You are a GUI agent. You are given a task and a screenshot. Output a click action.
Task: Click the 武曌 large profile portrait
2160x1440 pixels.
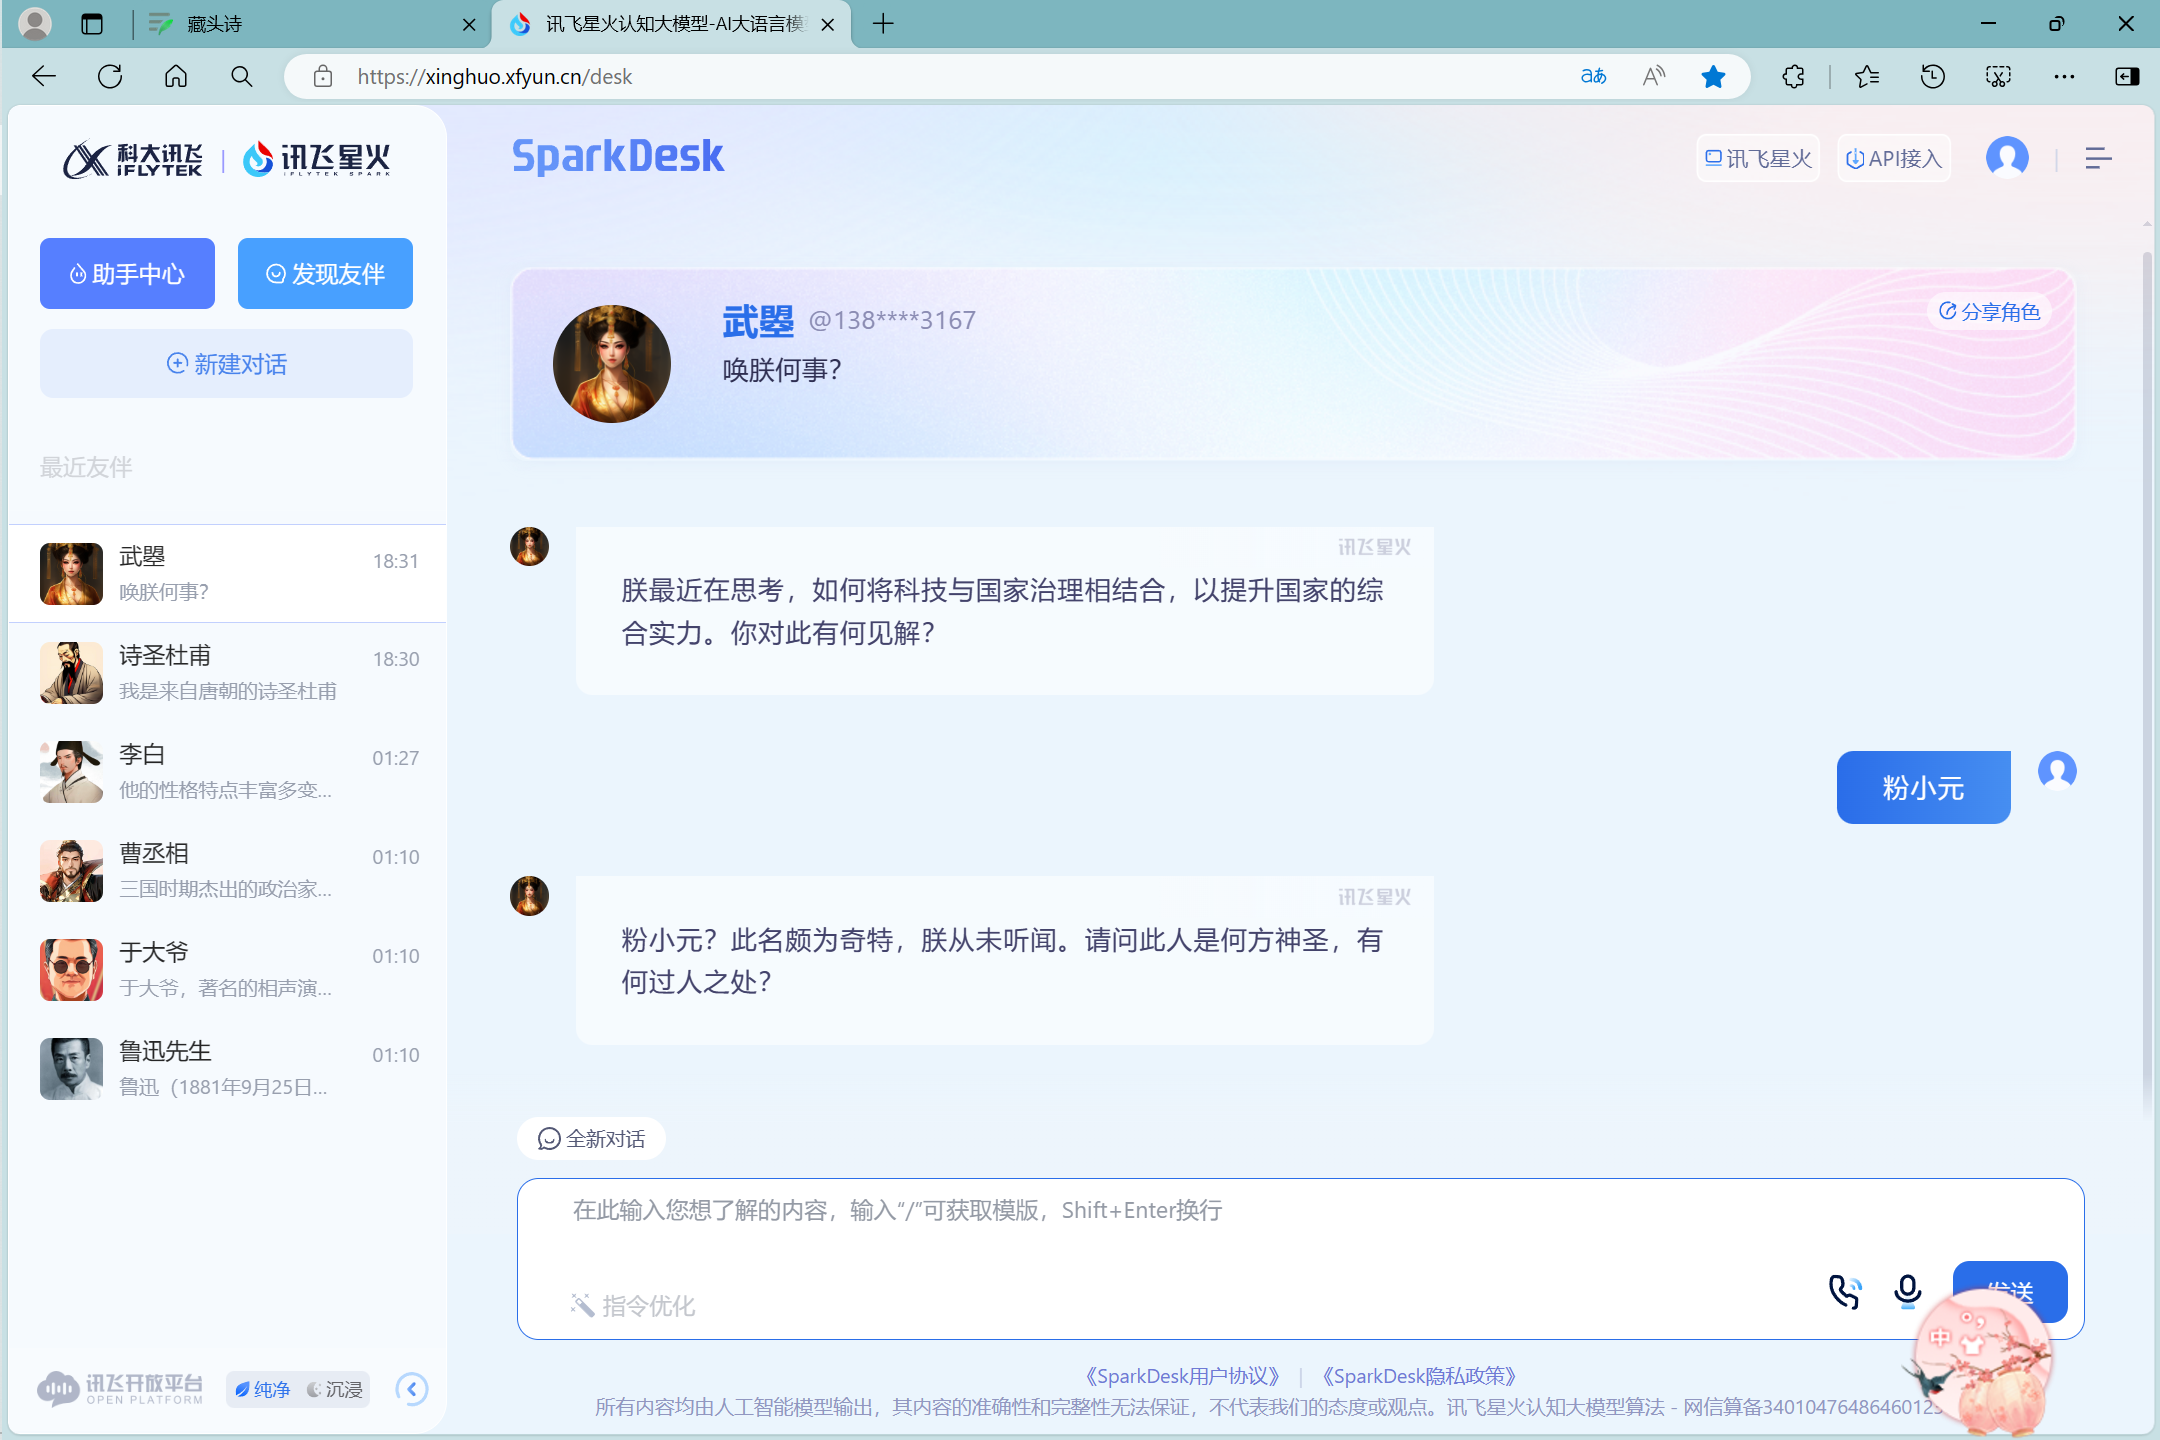(612, 364)
